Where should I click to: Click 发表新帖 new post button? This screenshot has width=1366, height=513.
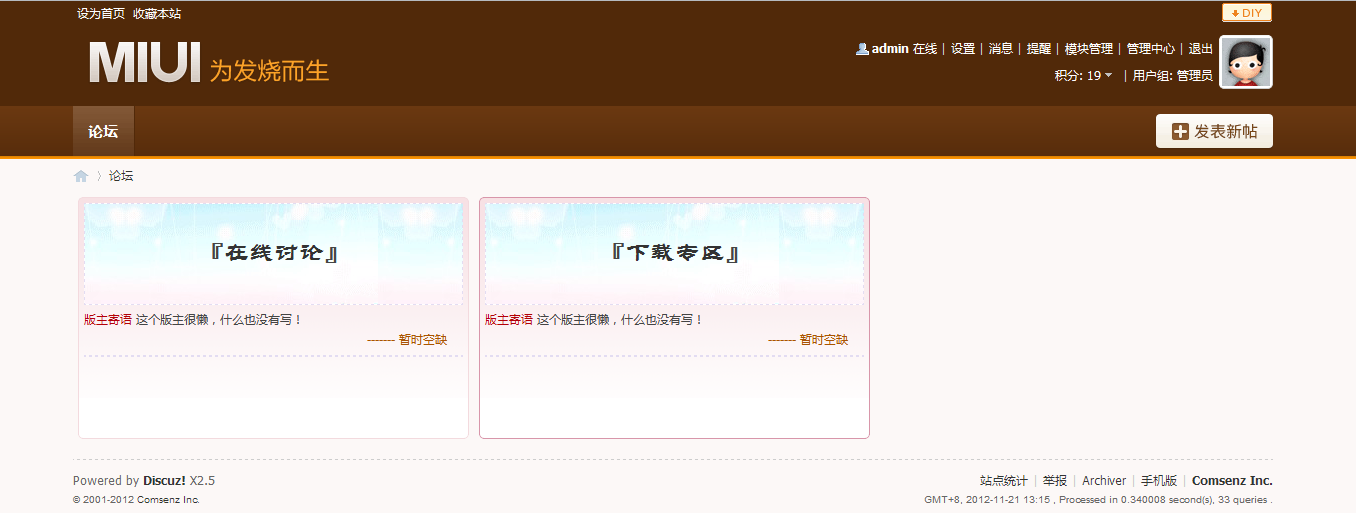tap(1214, 131)
